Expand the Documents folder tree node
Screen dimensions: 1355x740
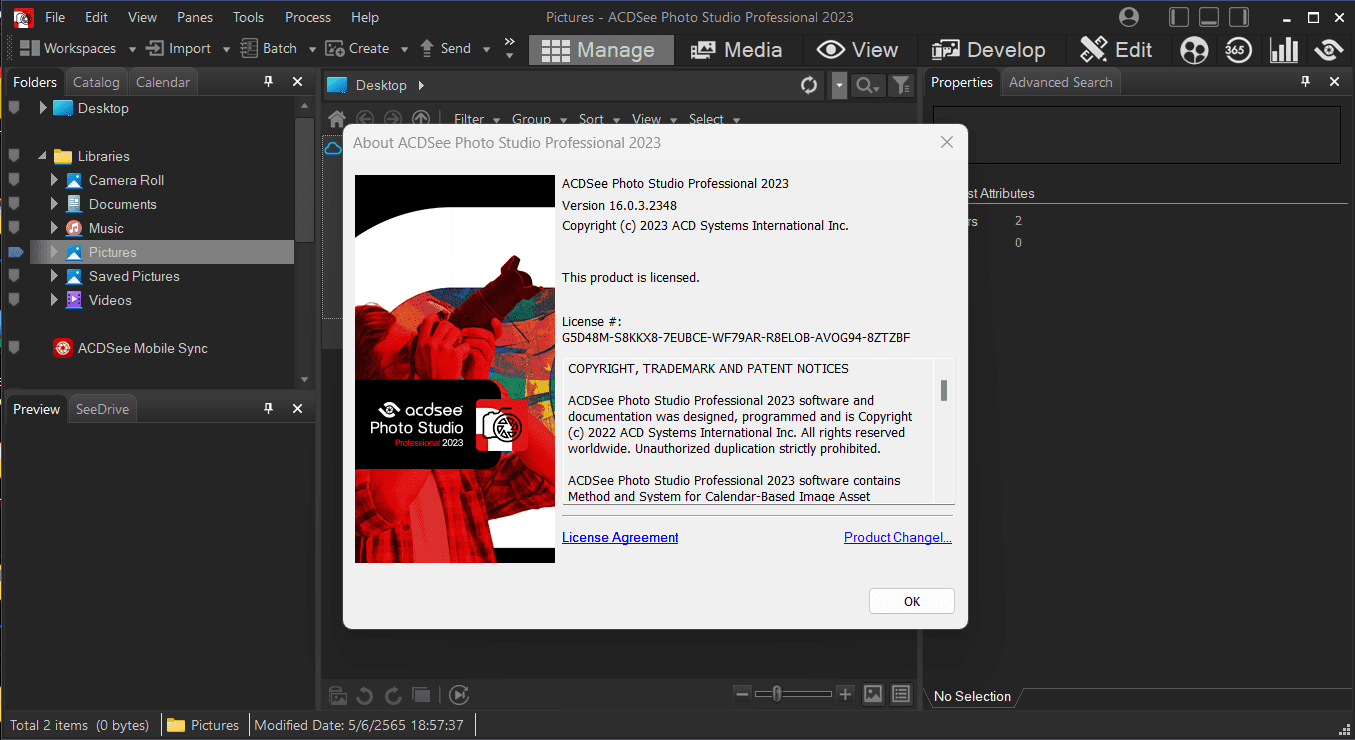coord(55,204)
